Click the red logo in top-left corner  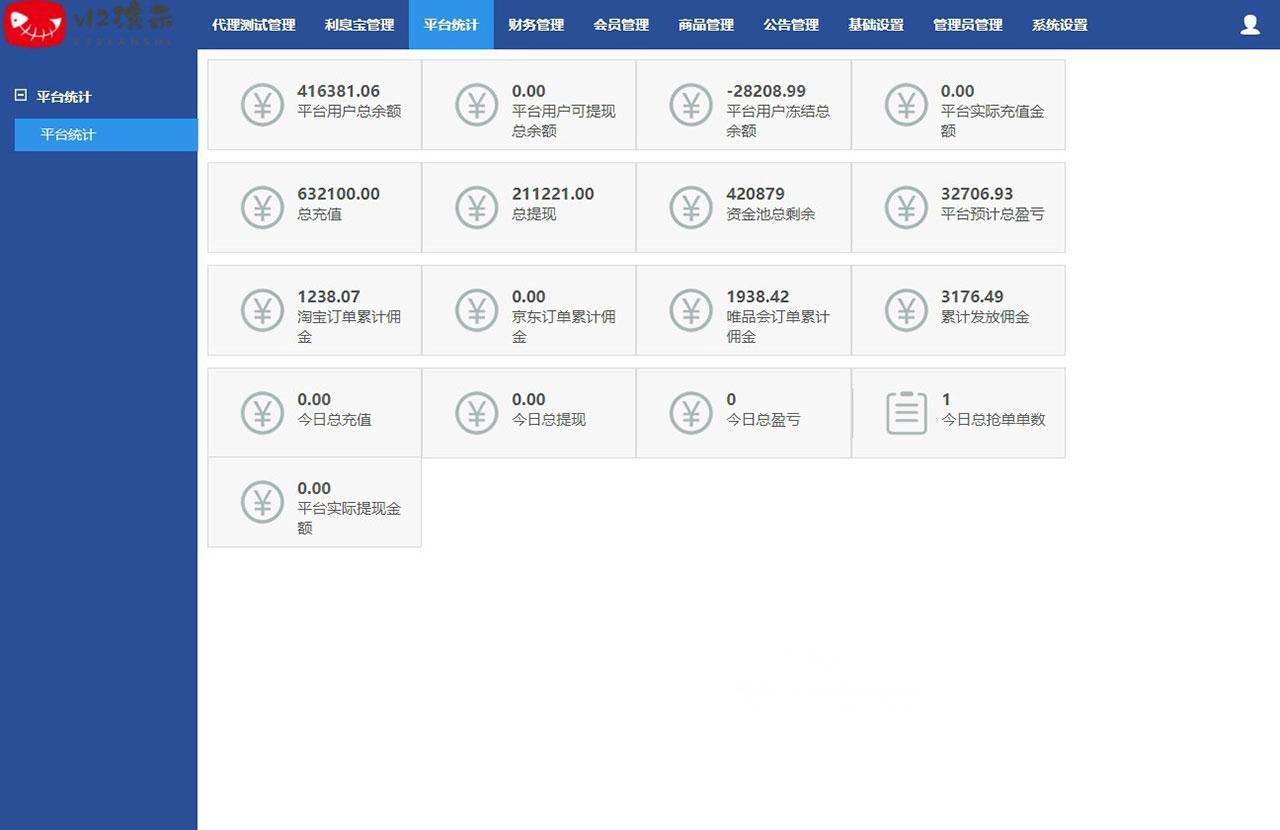click(35, 24)
